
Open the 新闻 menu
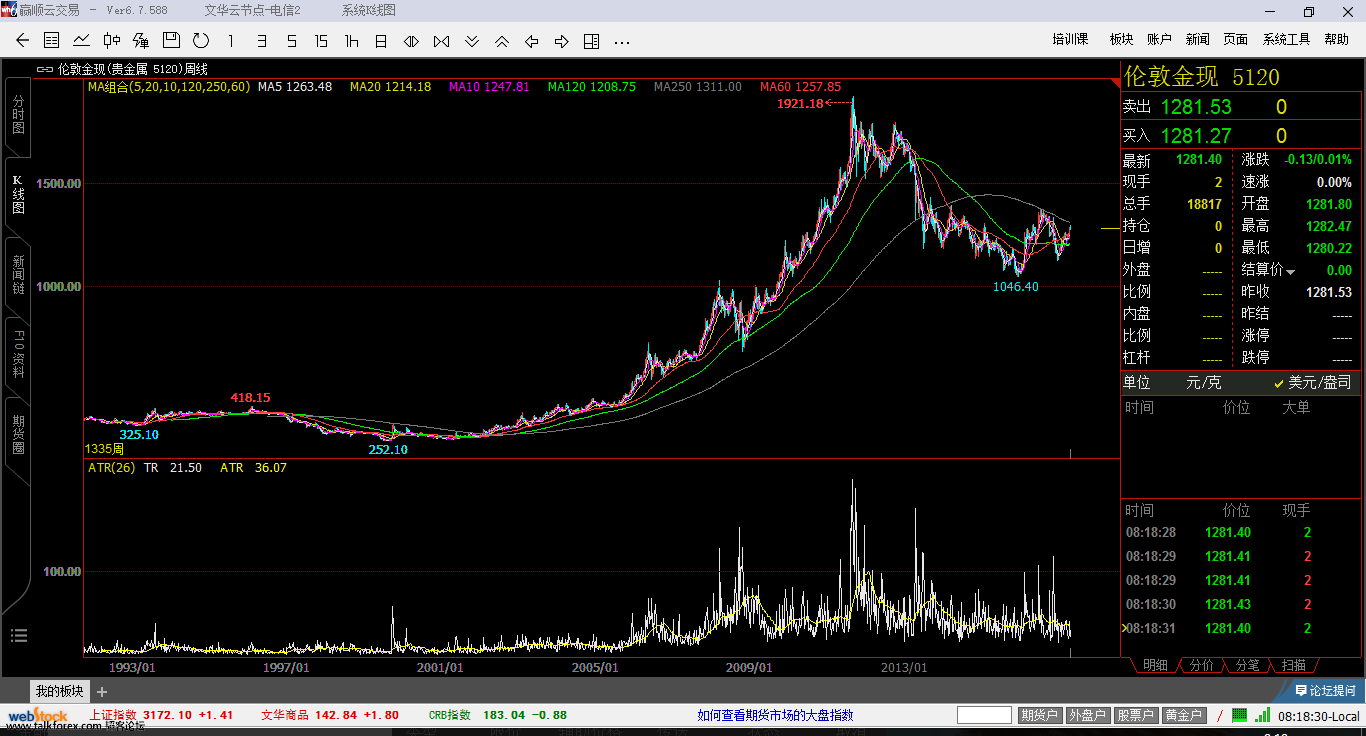pos(1198,40)
